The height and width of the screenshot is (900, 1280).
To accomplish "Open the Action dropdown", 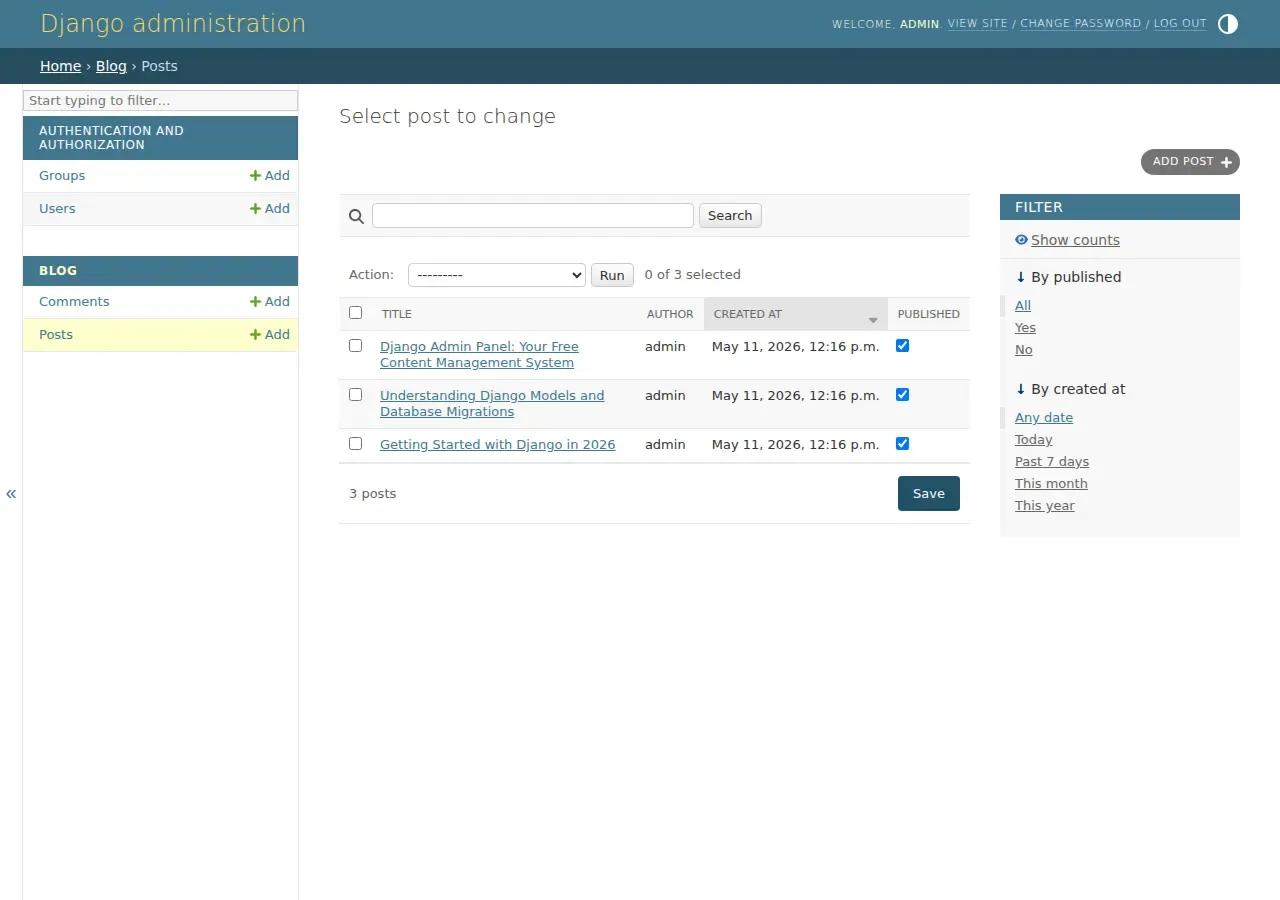I will tap(497, 275).
